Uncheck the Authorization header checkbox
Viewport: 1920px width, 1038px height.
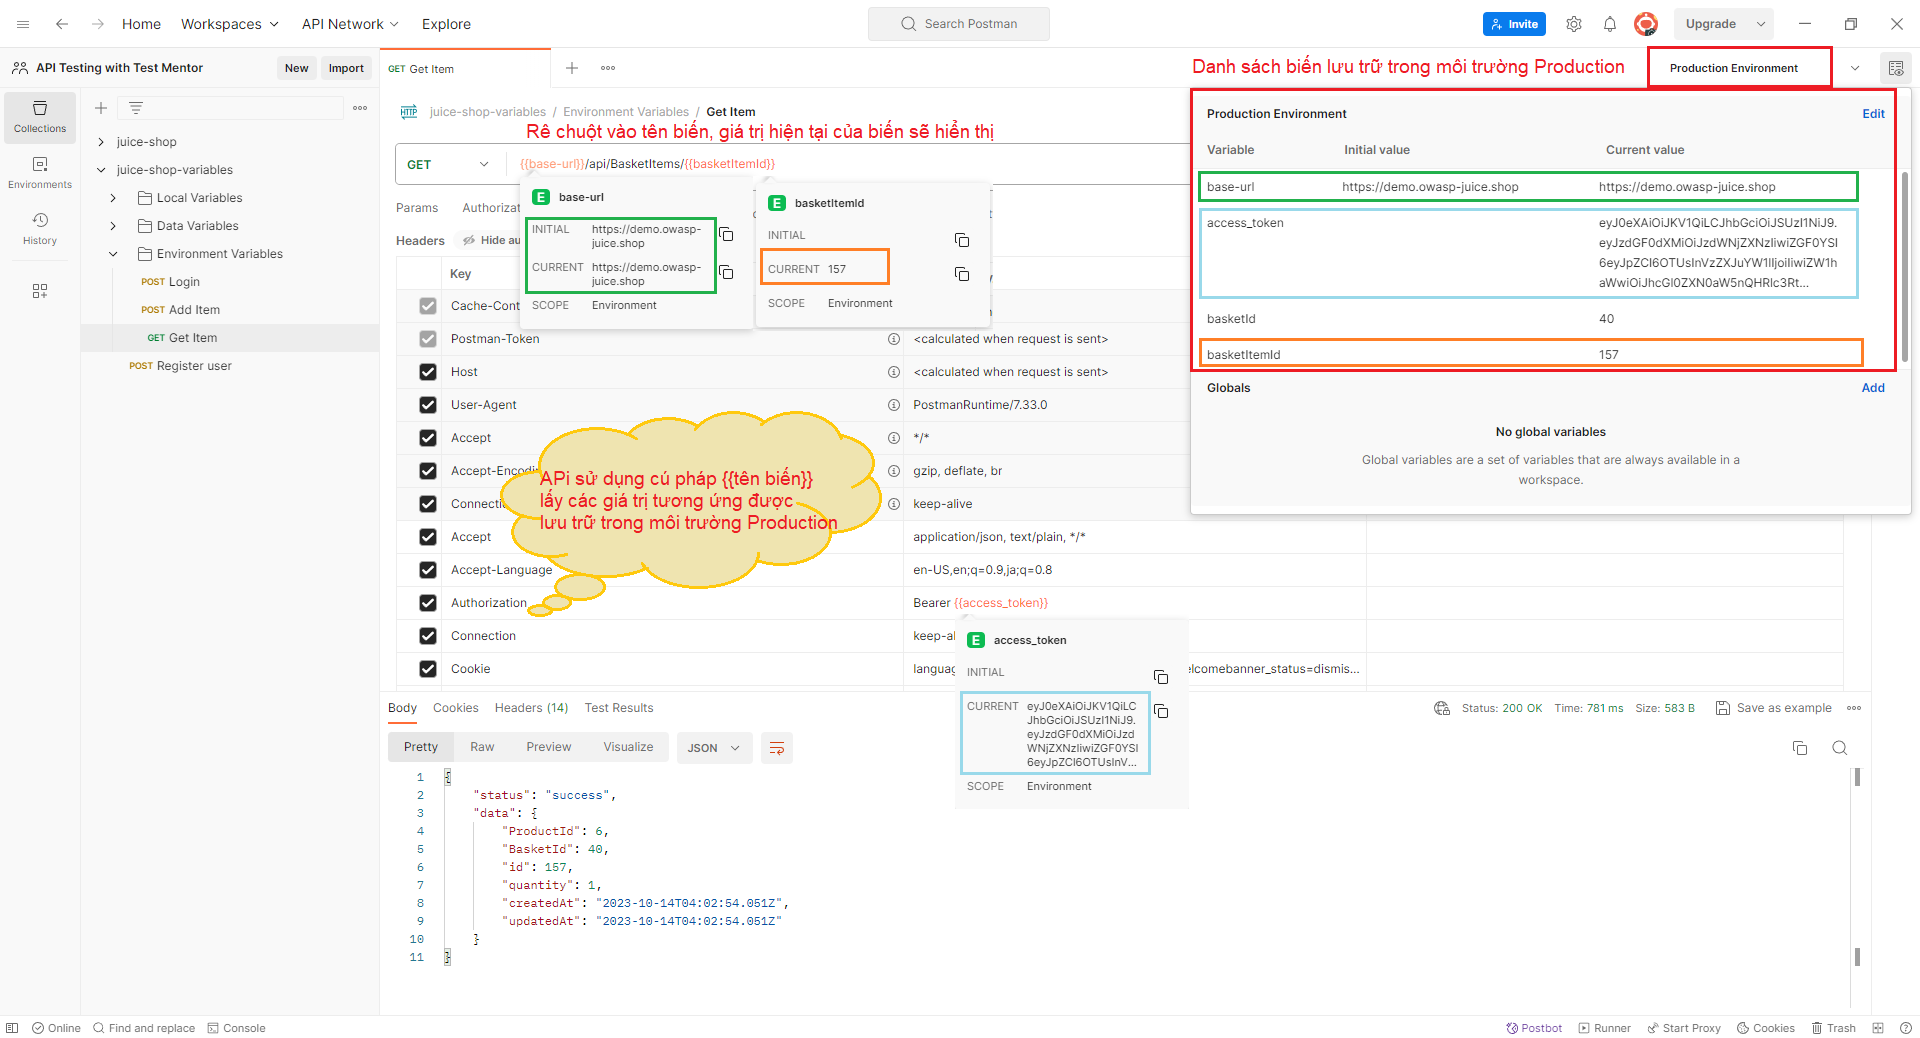coord(428,603)
